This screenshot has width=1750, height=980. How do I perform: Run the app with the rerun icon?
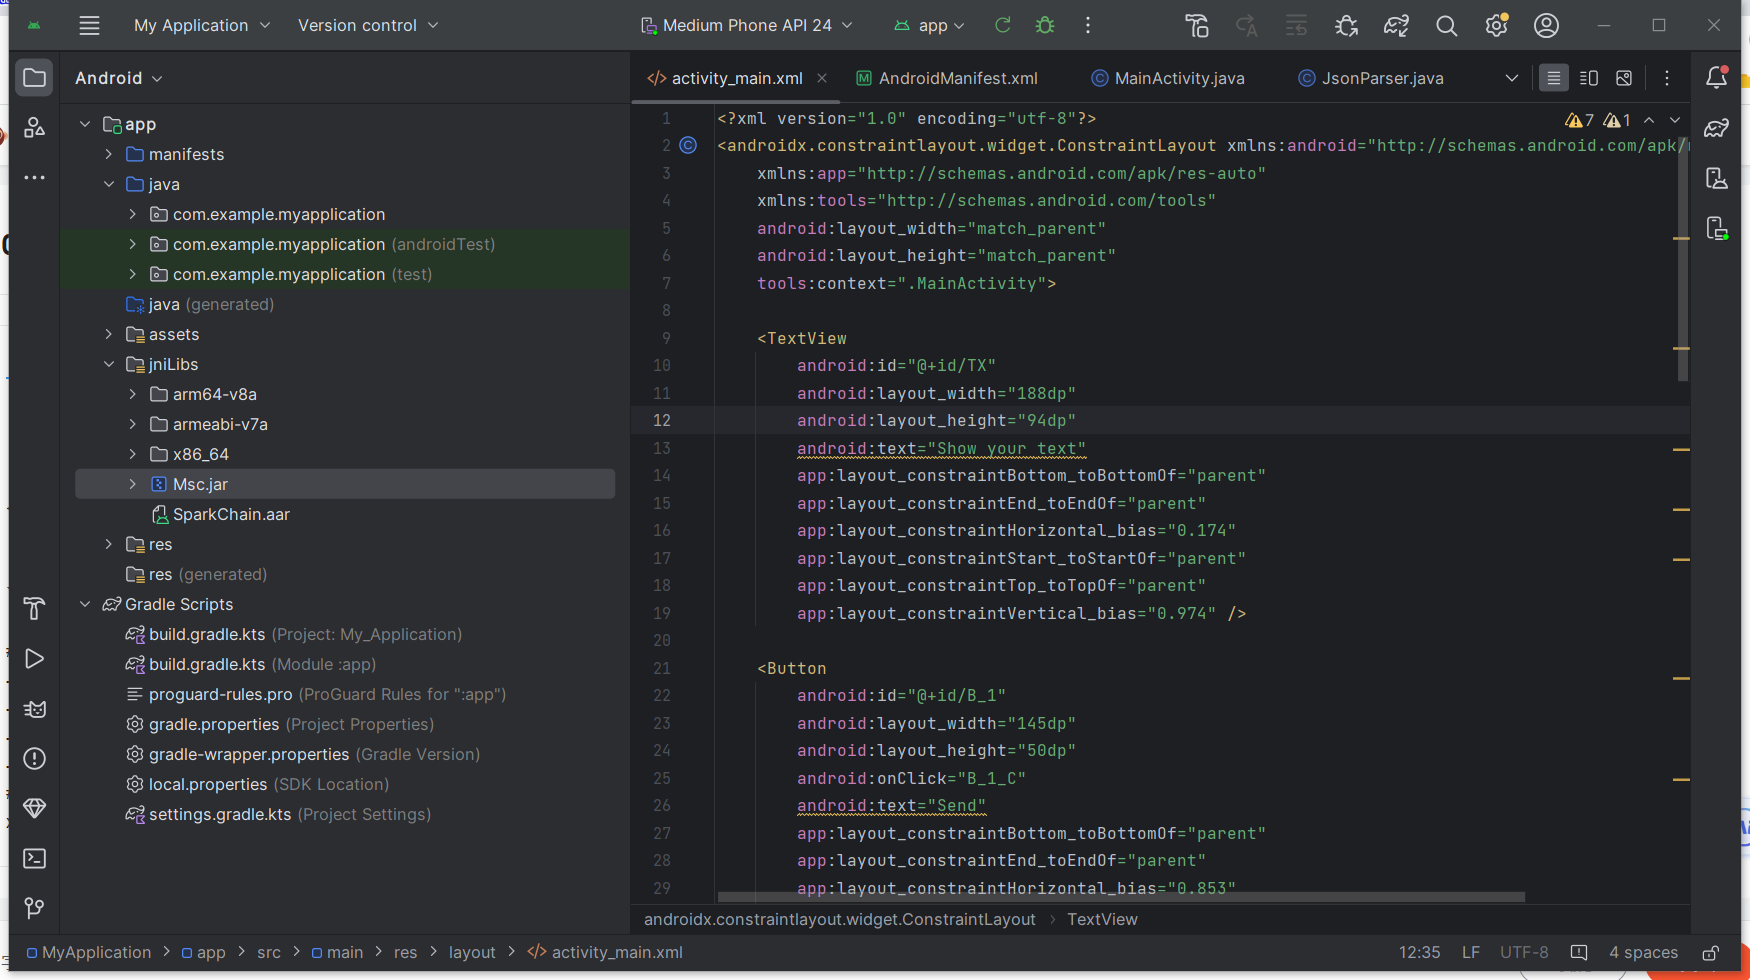pyautogui.click(x=1002, y=25)
